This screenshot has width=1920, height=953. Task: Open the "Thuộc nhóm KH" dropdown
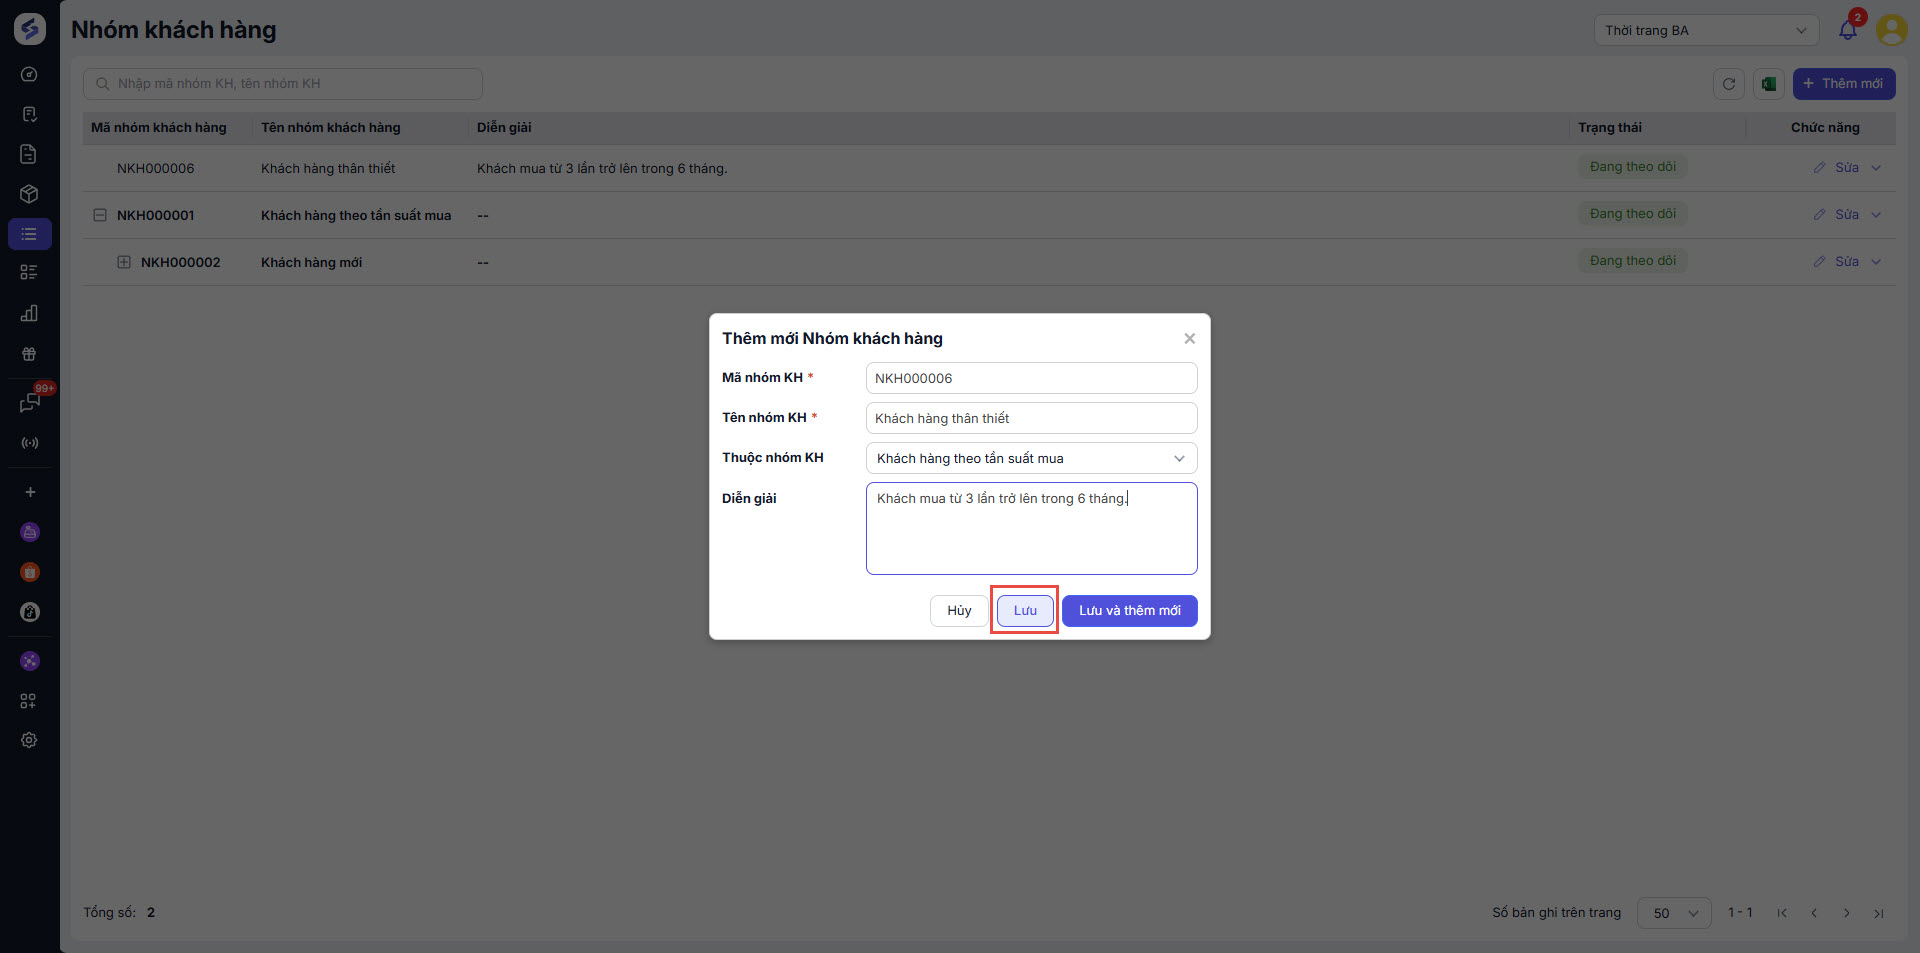click(1031, 458)
